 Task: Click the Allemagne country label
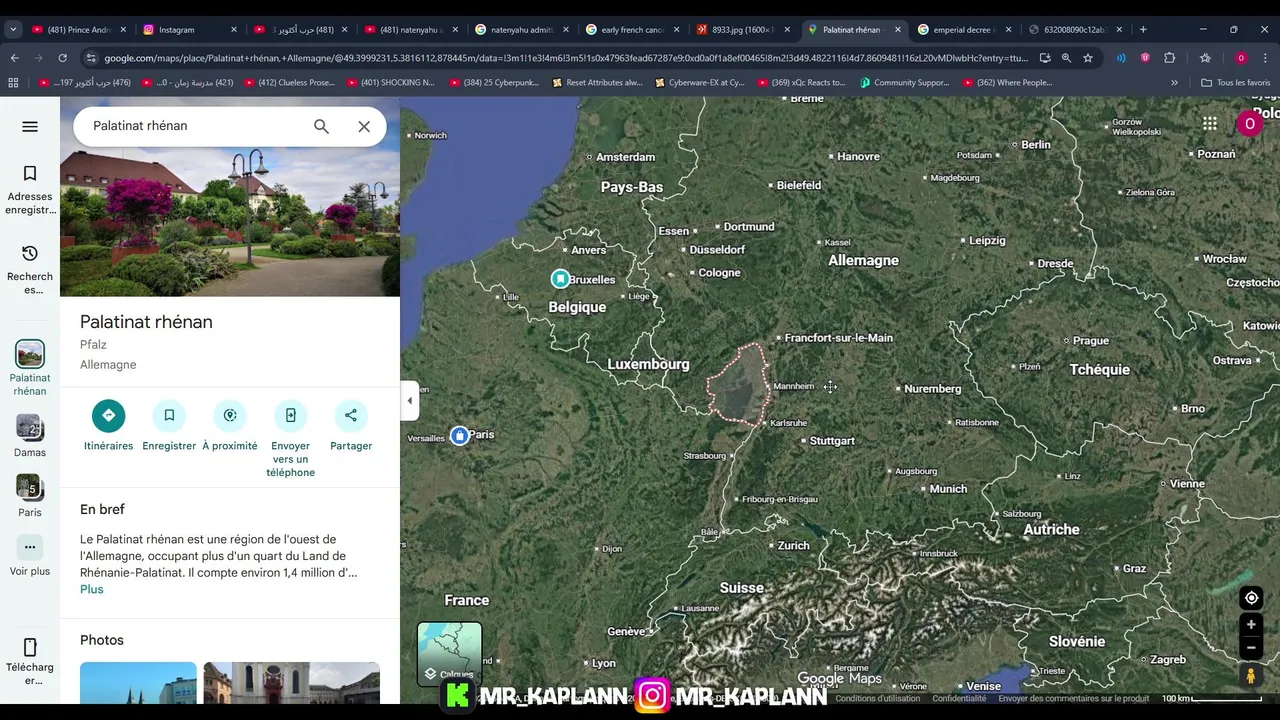click(863, 261)
